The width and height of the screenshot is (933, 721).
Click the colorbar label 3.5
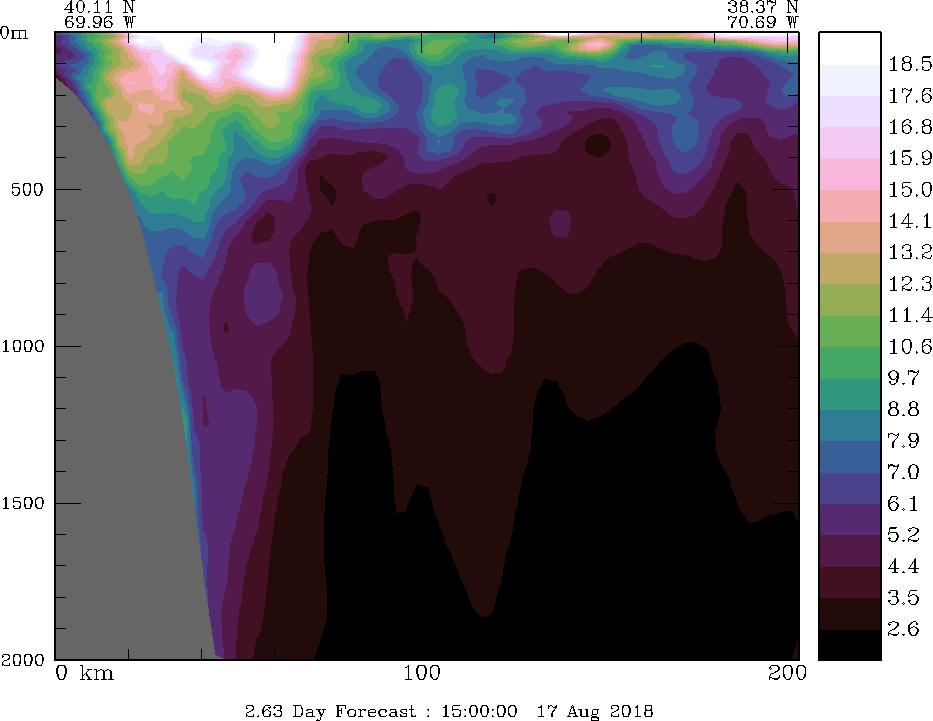tap(903, 598)
